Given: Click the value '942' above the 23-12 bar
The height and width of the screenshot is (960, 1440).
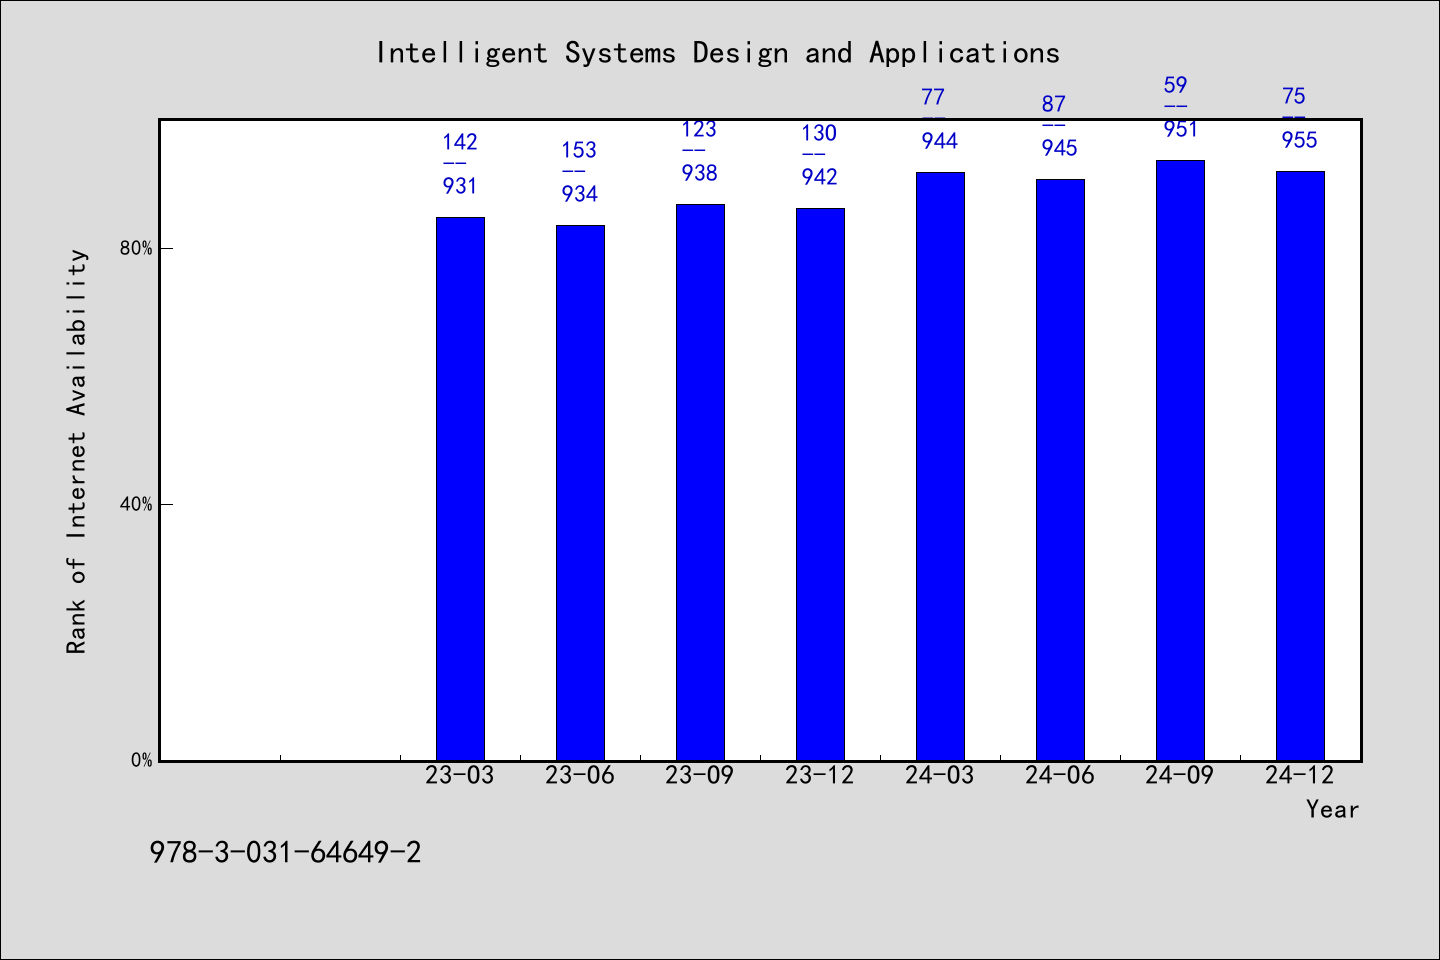Looking at the screenshot, I should click(819, 177).
